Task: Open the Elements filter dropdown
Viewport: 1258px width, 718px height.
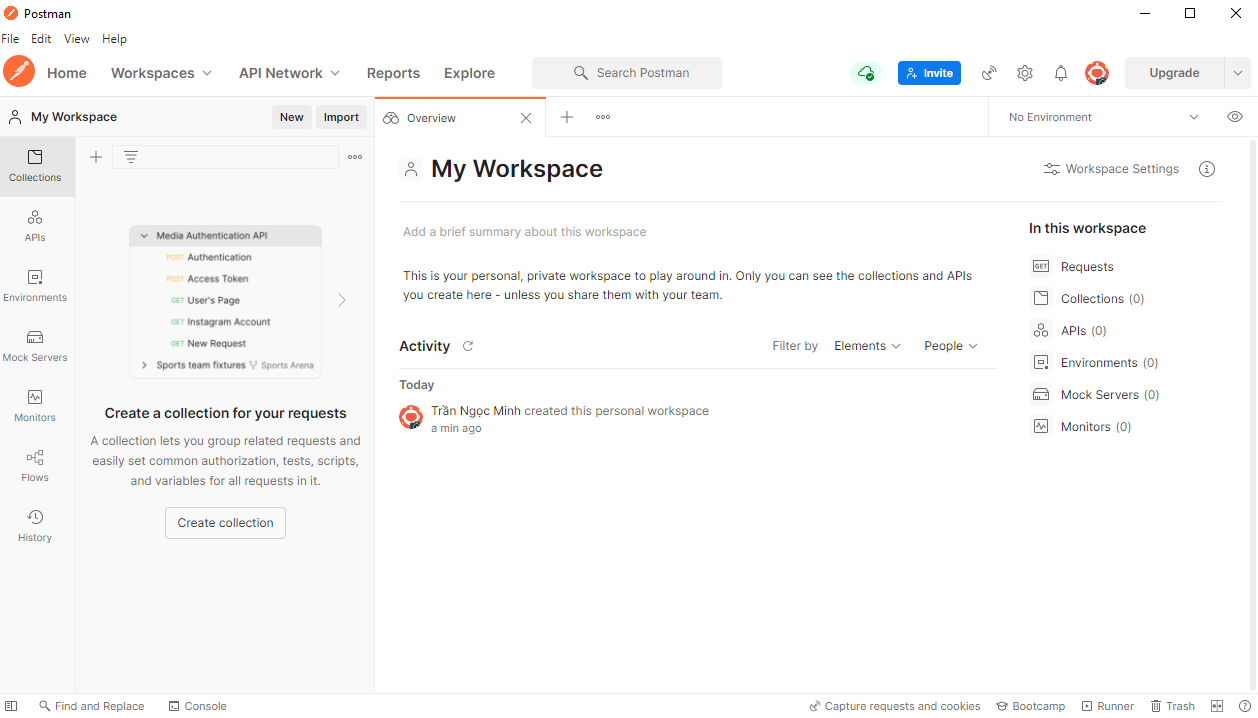Action: coord(867,346)
